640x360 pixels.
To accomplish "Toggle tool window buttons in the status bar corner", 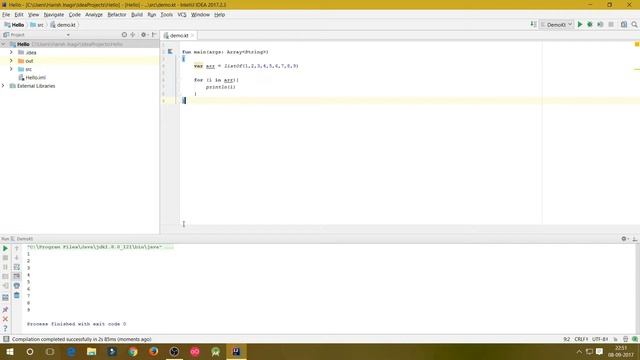I will pyautogui.click(x=6, y=339).
